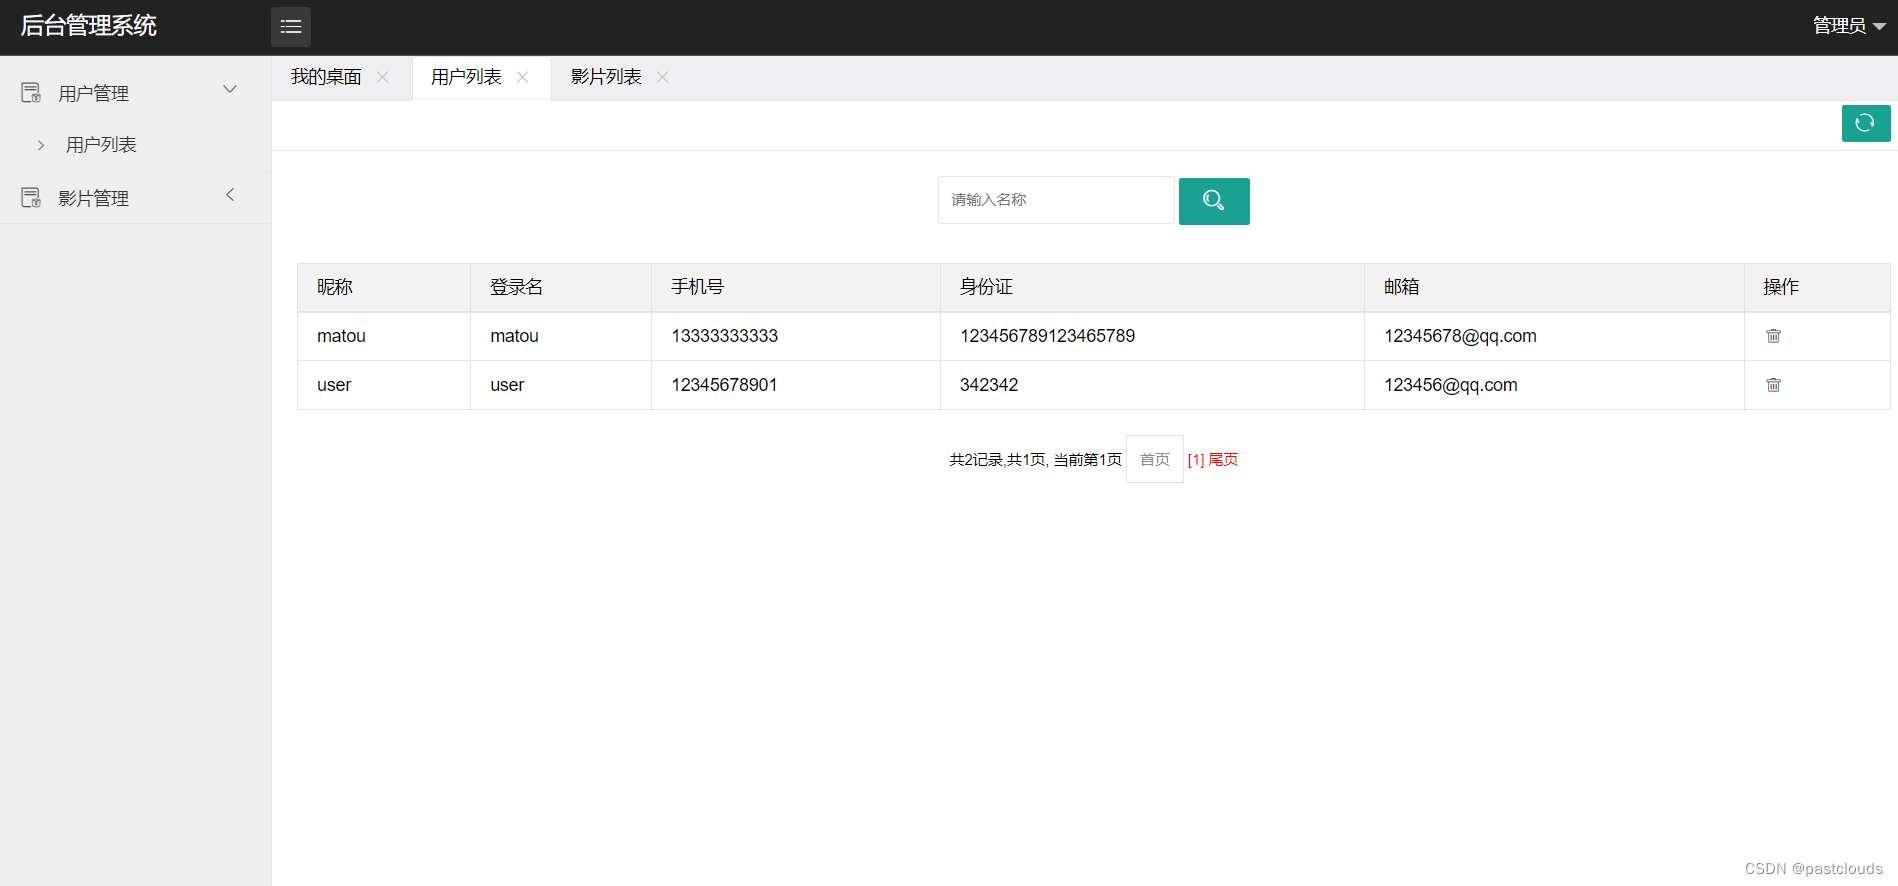
Task: Go to 首页 in pagination
Action: 1155,459
